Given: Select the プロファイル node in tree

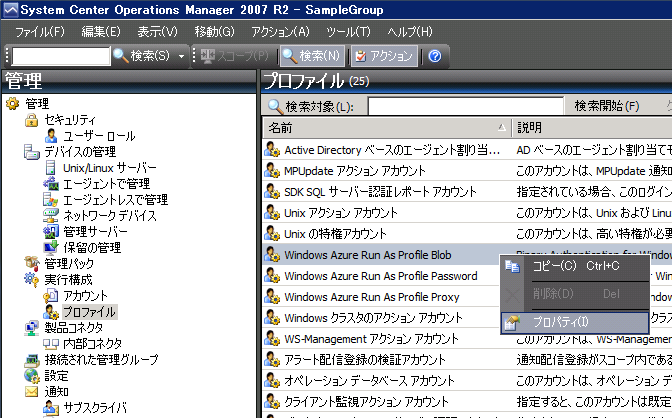Looking at the screenshot, I should point(89,311).
